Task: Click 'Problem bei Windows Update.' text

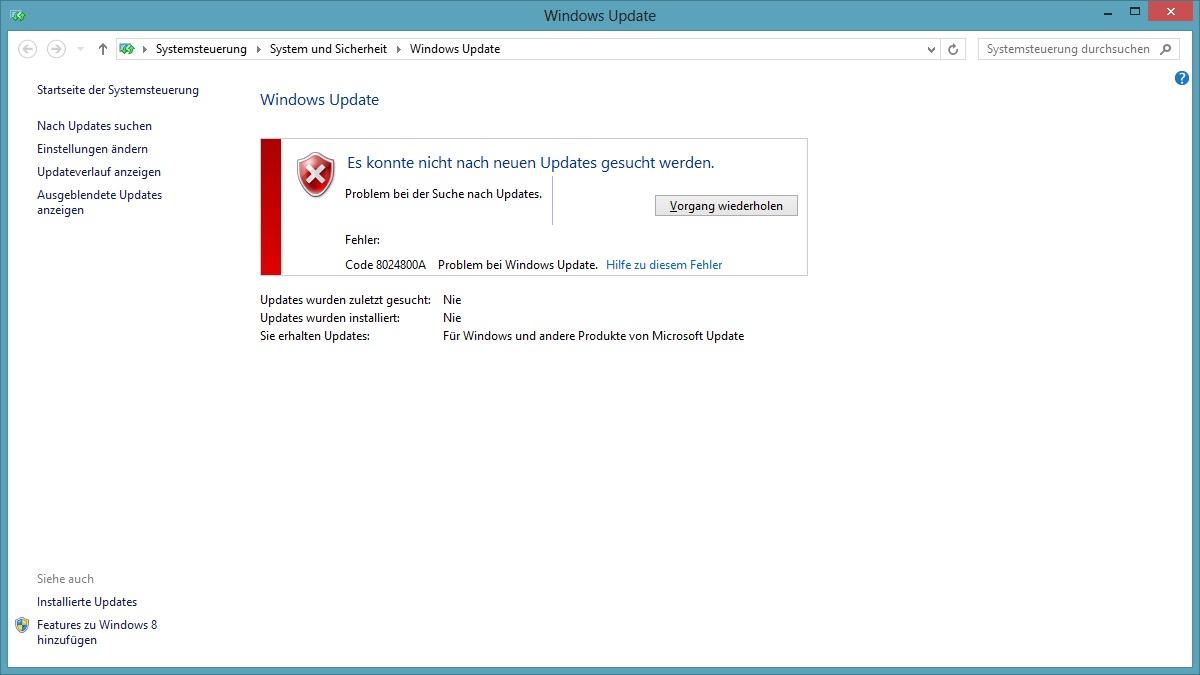Action: [x=518, y=265]
